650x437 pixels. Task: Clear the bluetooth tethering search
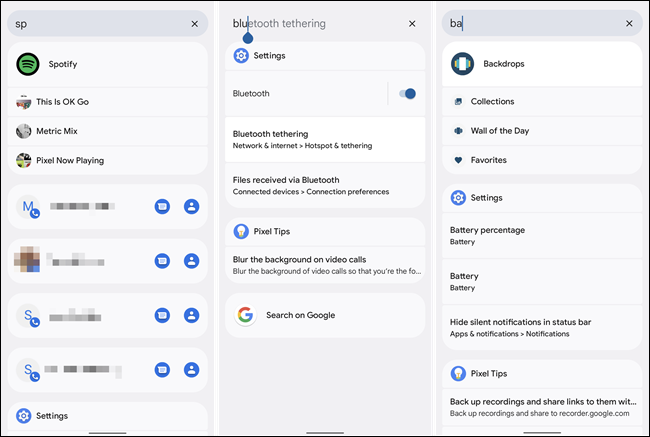pyautogui.click(x=412, y=23)
